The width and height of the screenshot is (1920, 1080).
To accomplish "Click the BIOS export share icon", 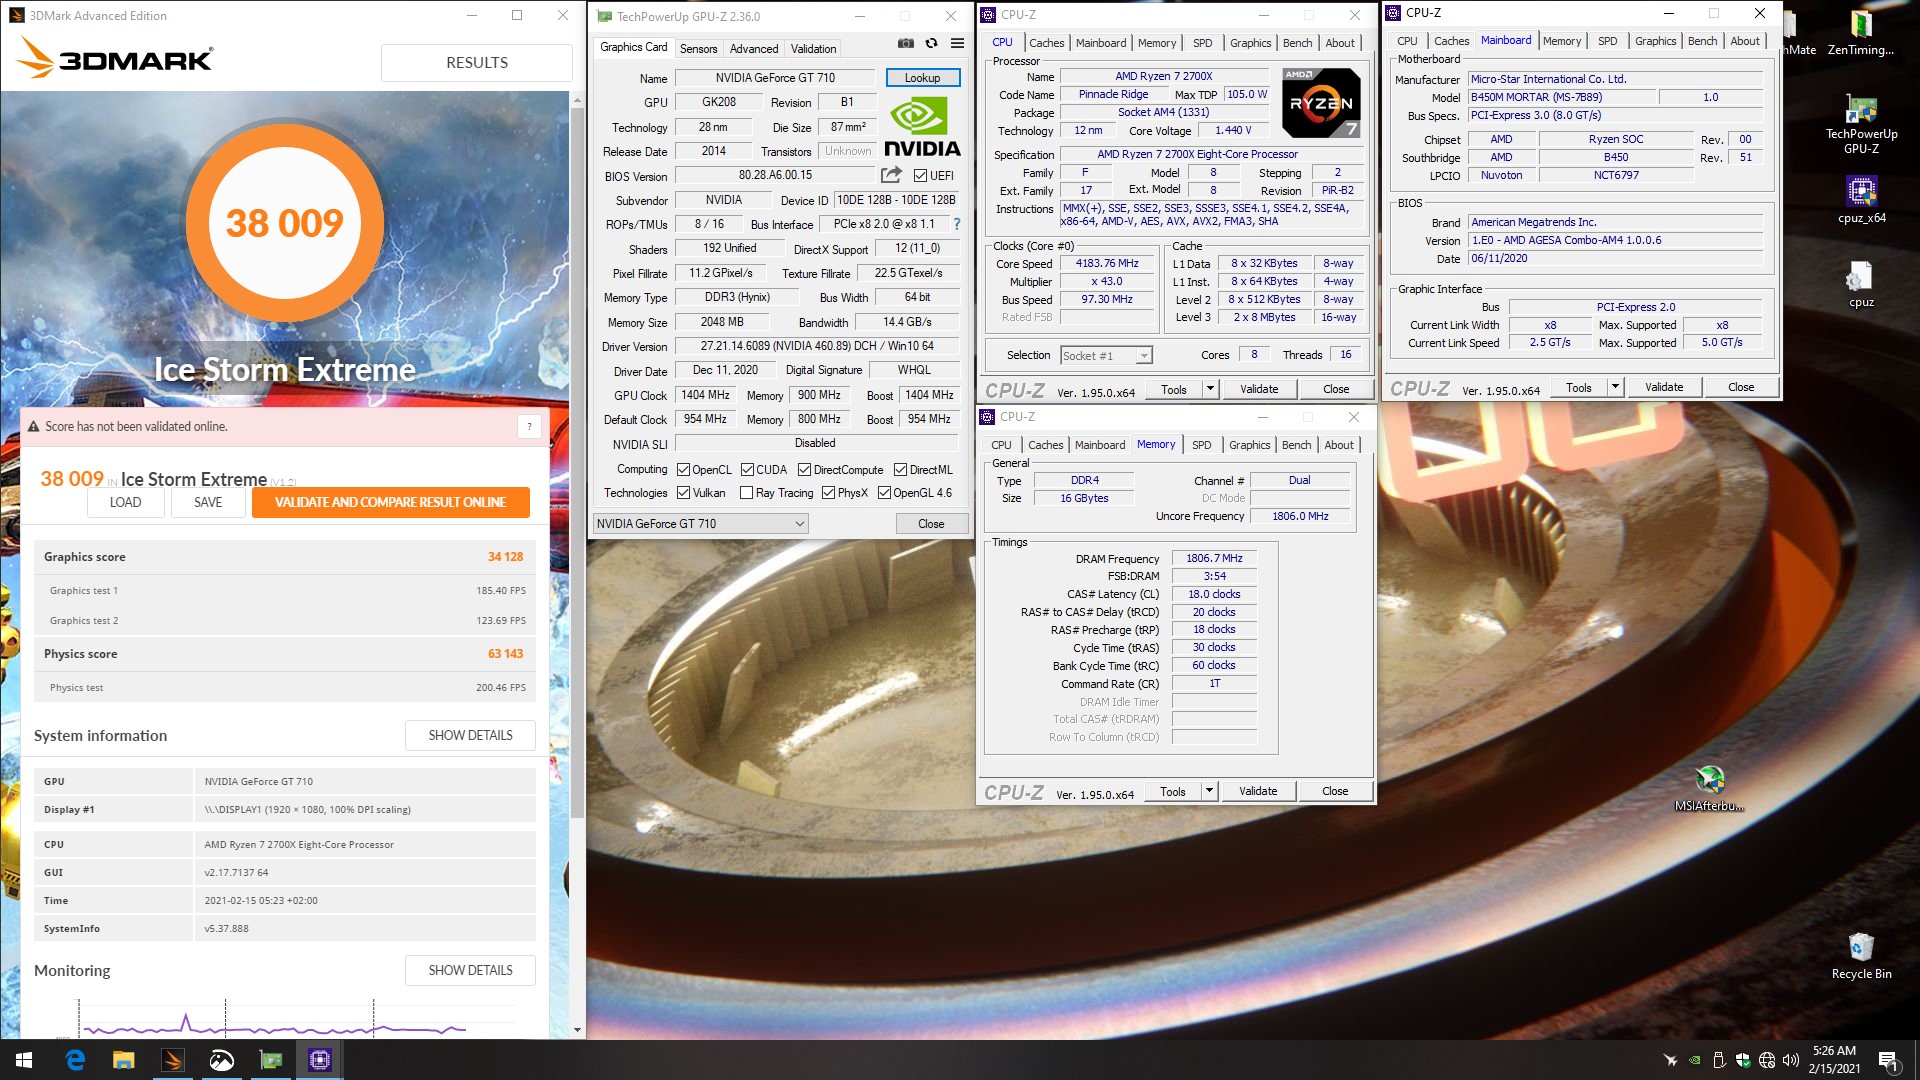I will click(891, 175).
